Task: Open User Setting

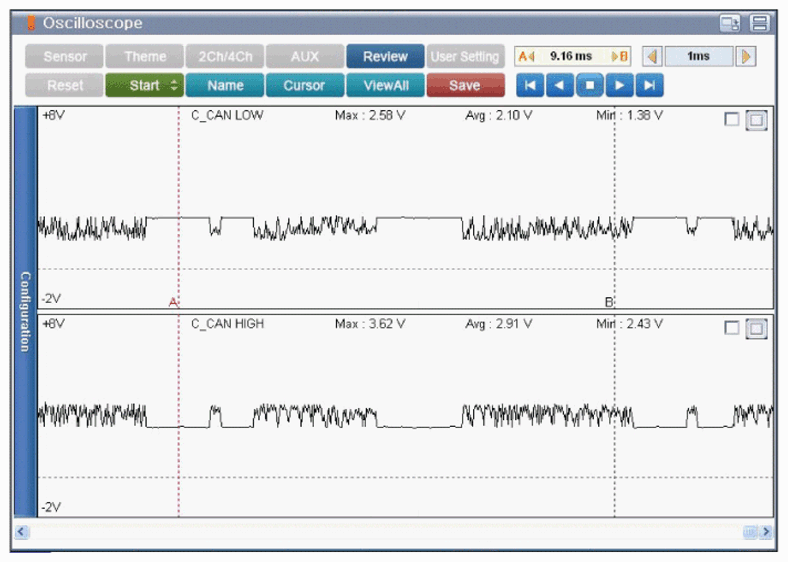Action: point(465,56)
